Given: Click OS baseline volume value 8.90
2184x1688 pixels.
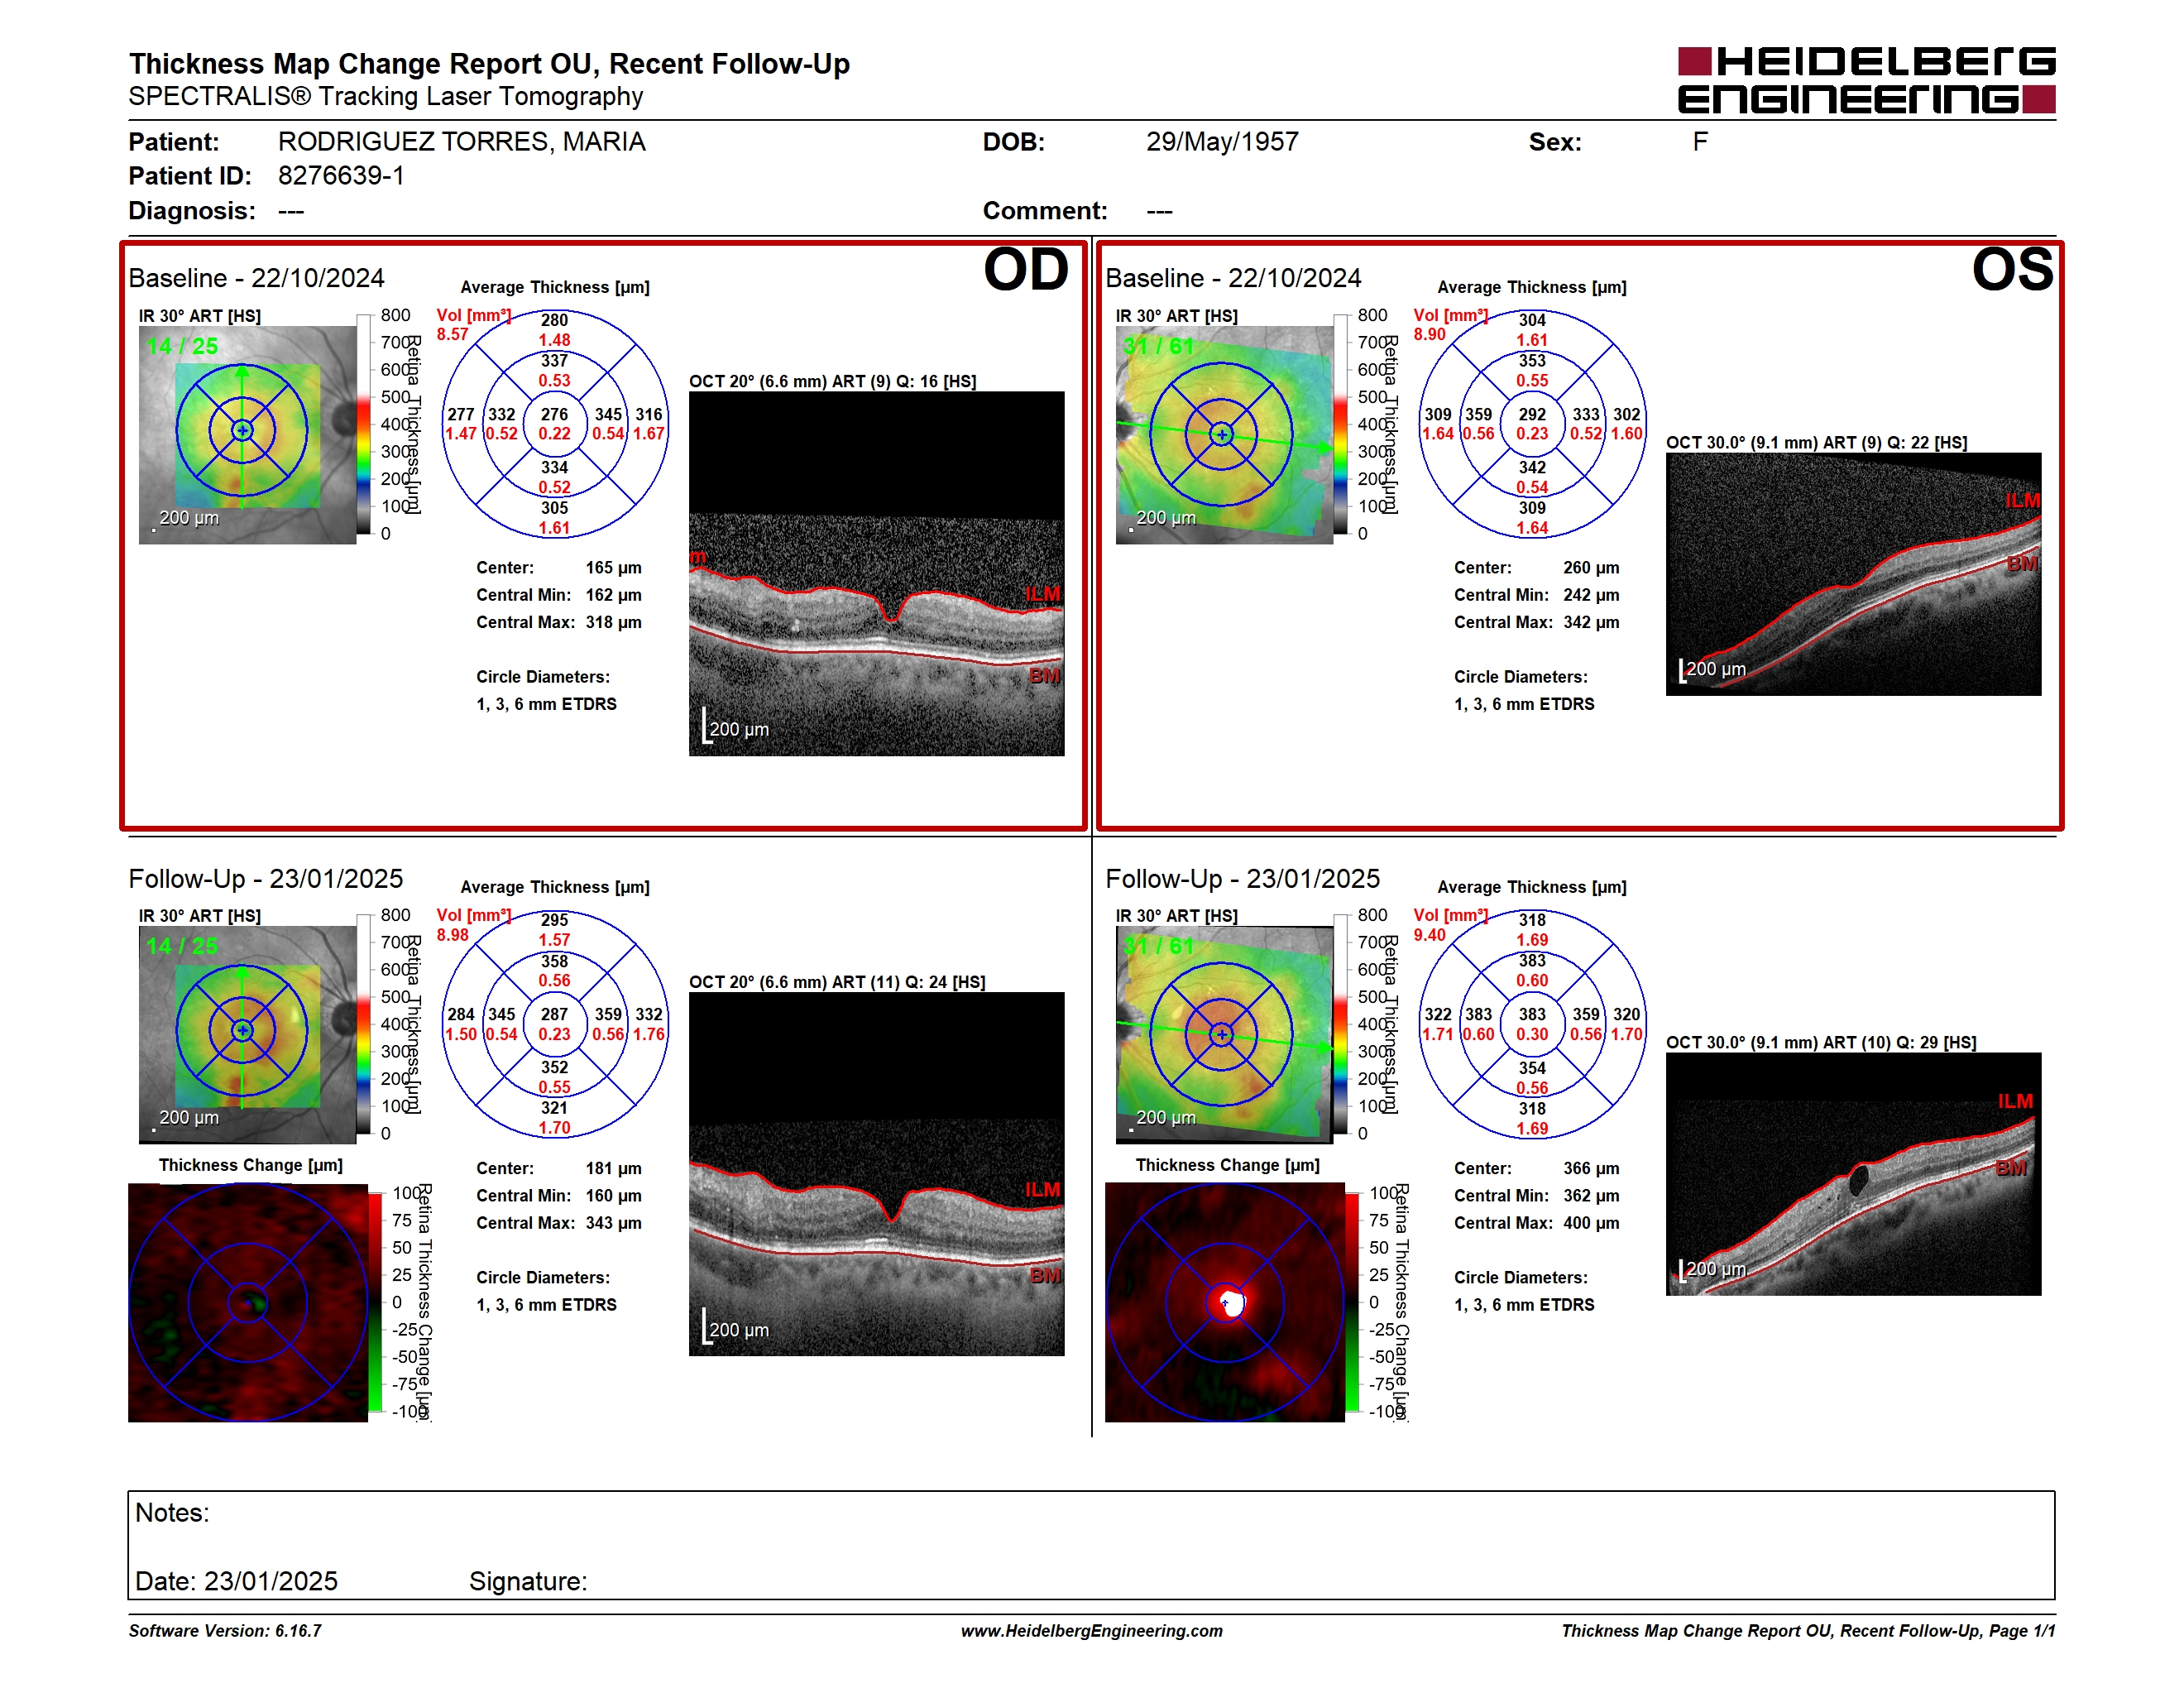Looking at the screenshot, I should [x=1429, y=334].
